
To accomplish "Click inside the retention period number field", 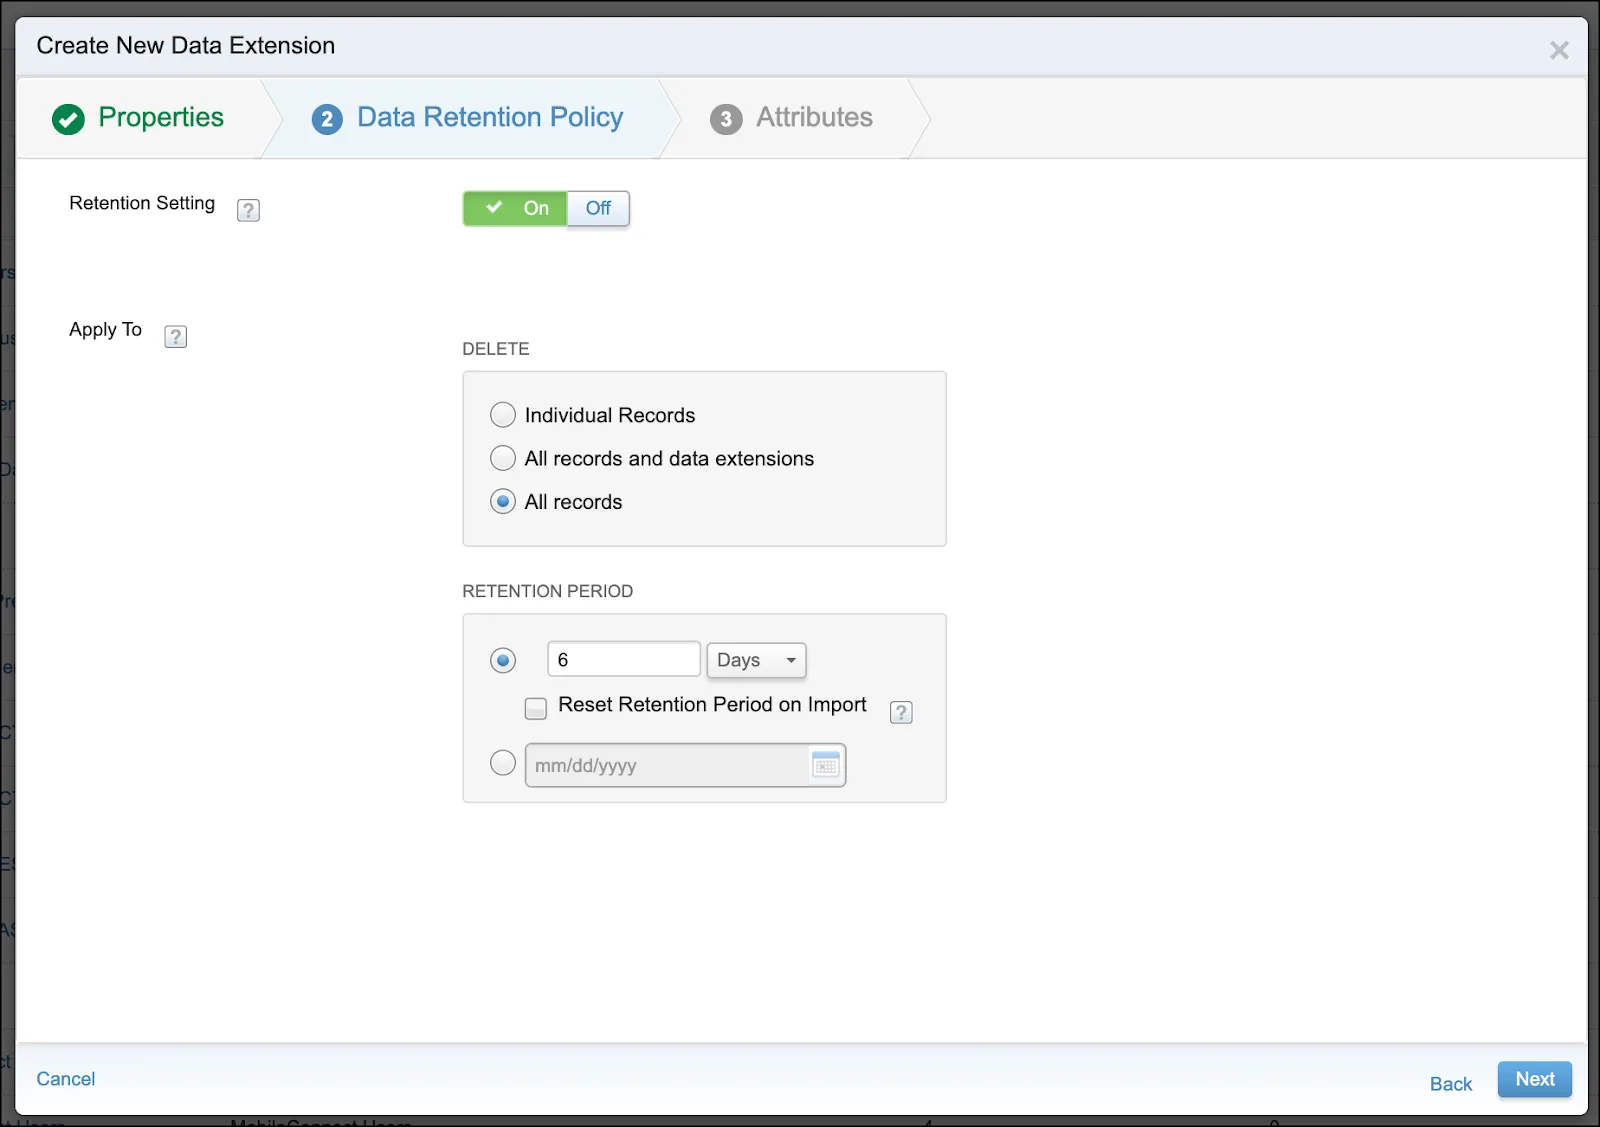I will pyautogui.click(x=622, y=659).
